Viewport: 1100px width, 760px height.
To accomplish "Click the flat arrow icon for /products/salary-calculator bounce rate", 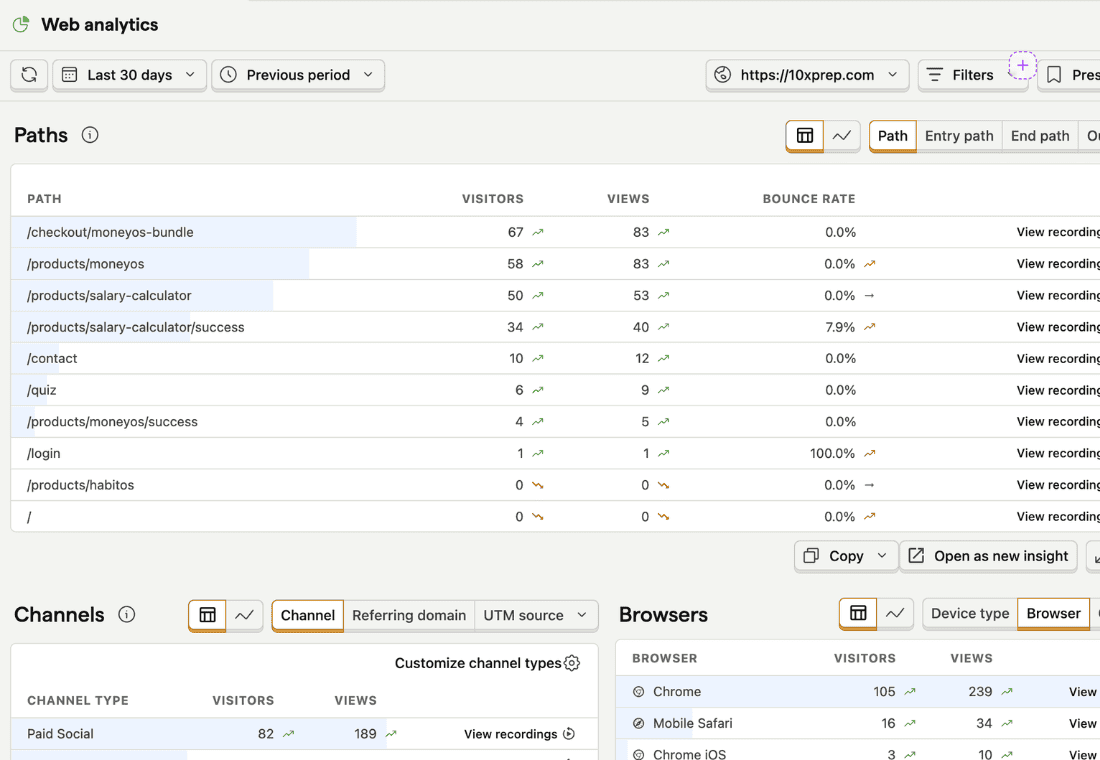I will [x=869, y=295].
